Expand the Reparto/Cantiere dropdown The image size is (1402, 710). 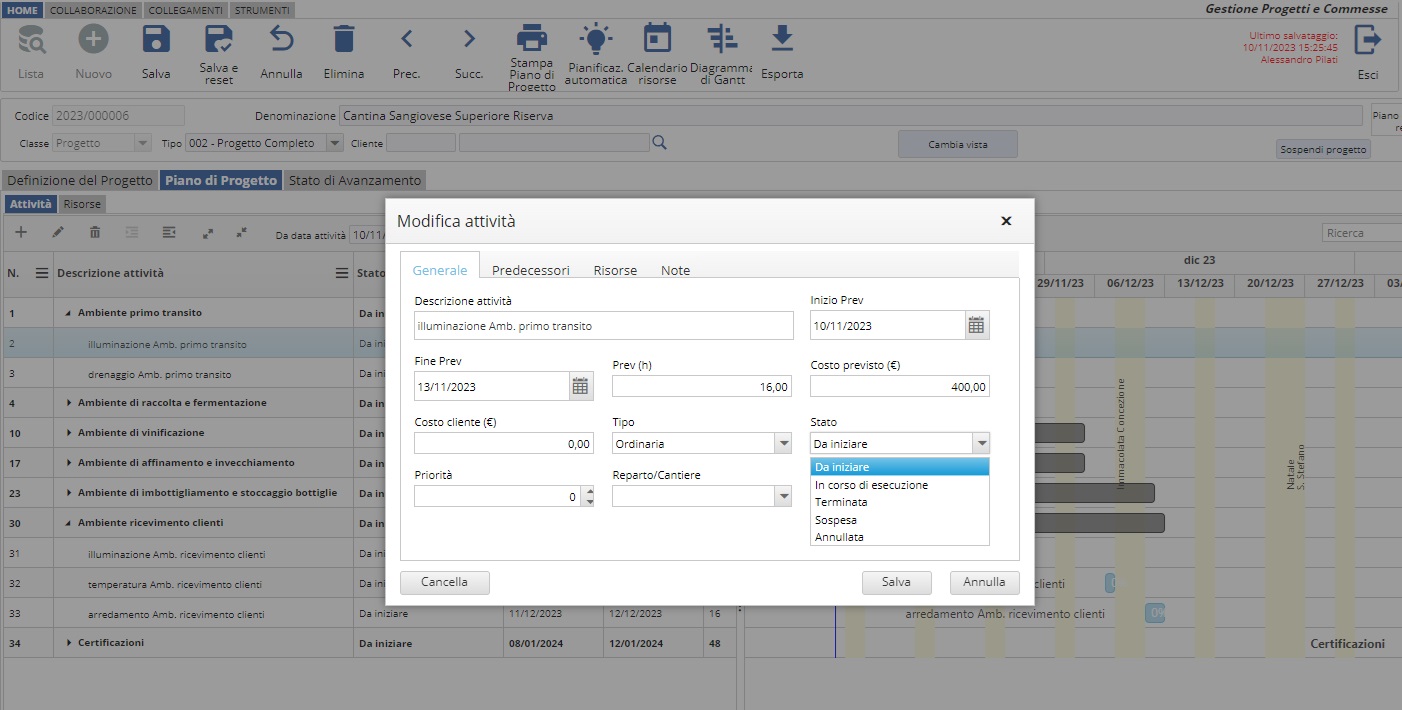point(783,496)
